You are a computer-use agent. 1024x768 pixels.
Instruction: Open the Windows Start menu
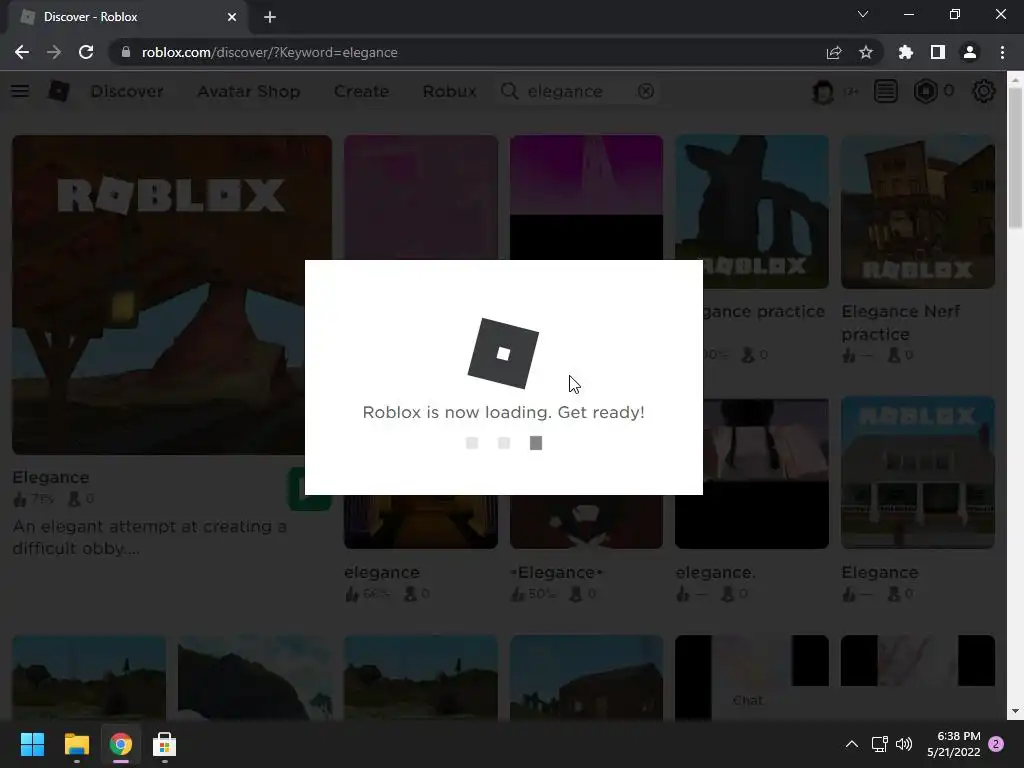pos(32,744)
